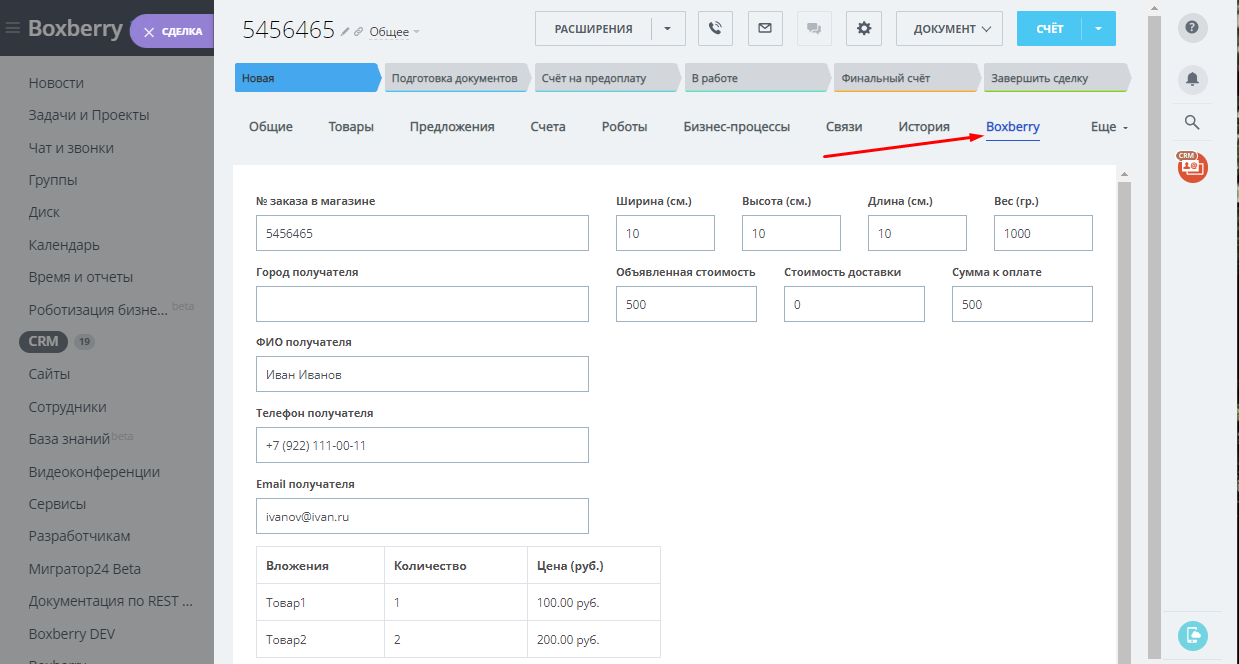Open Задачи и Проекты in left menu
The height and width of the screenshot is (664, 1239).
point(89,115)
